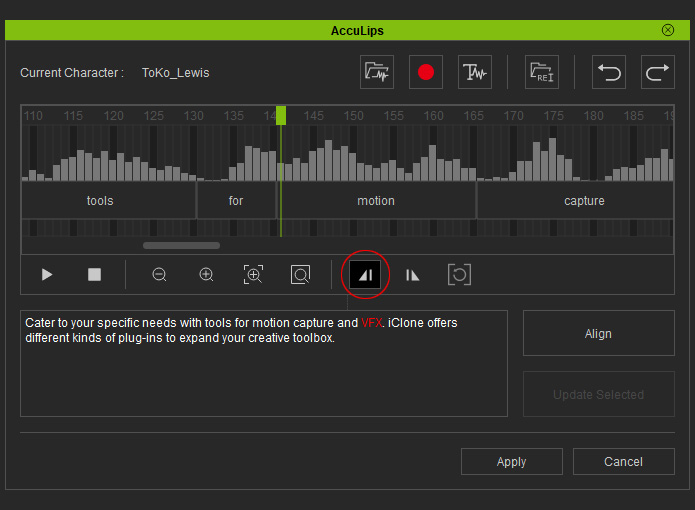This screenshot has height=510, width=695.
Task: Fit timeline zoom to selection
Action: (253, 274)
